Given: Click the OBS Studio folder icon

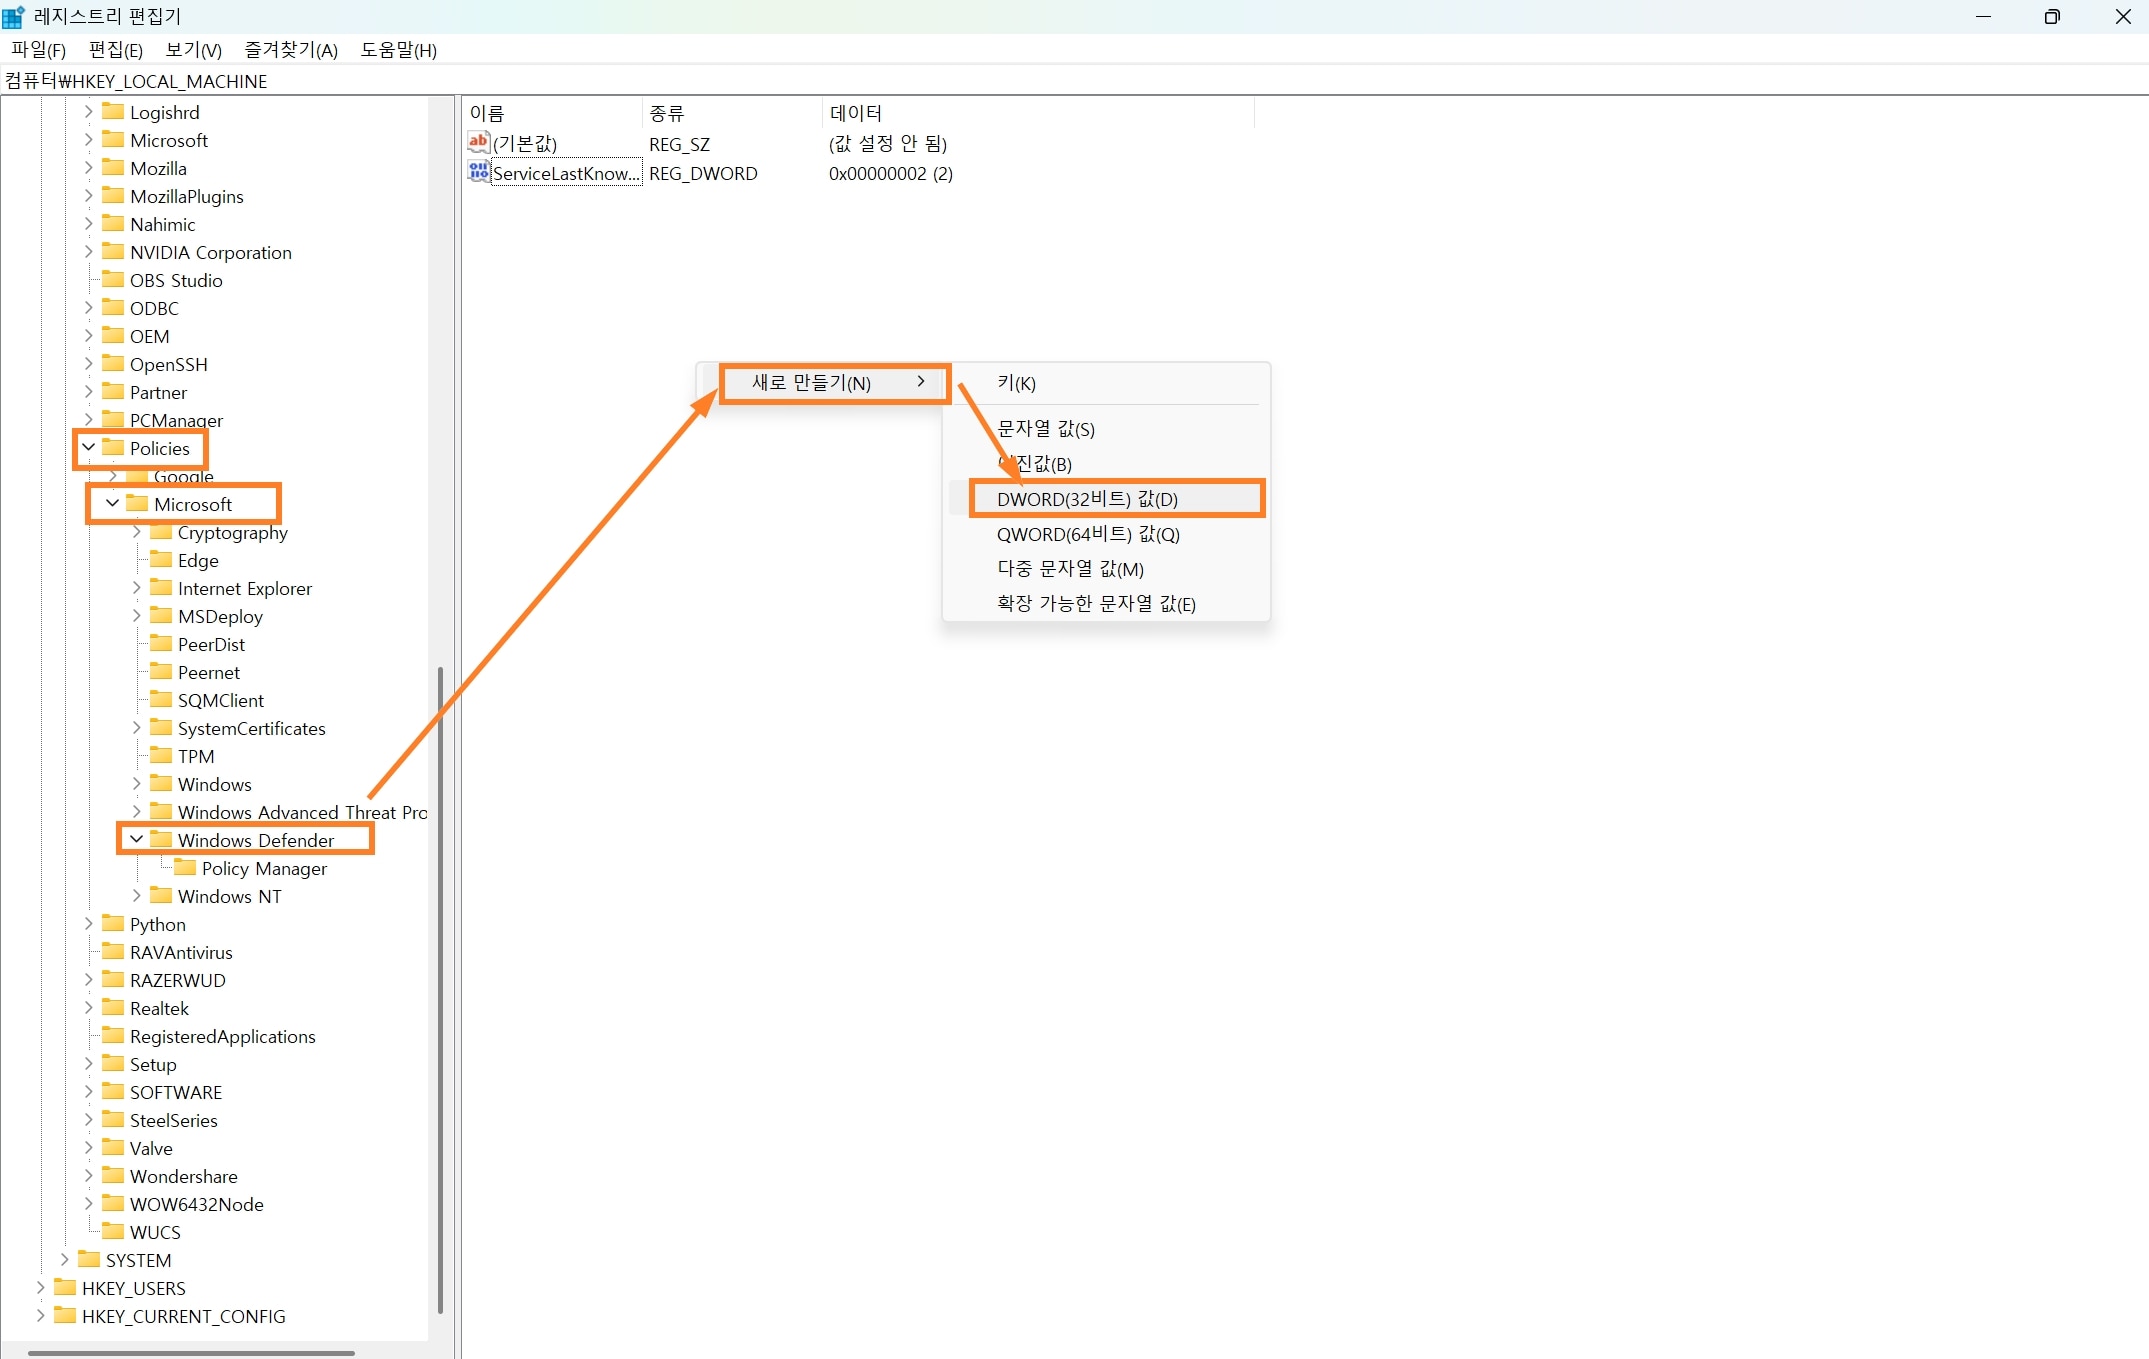Looking at the screenshot, I should 113,280.
